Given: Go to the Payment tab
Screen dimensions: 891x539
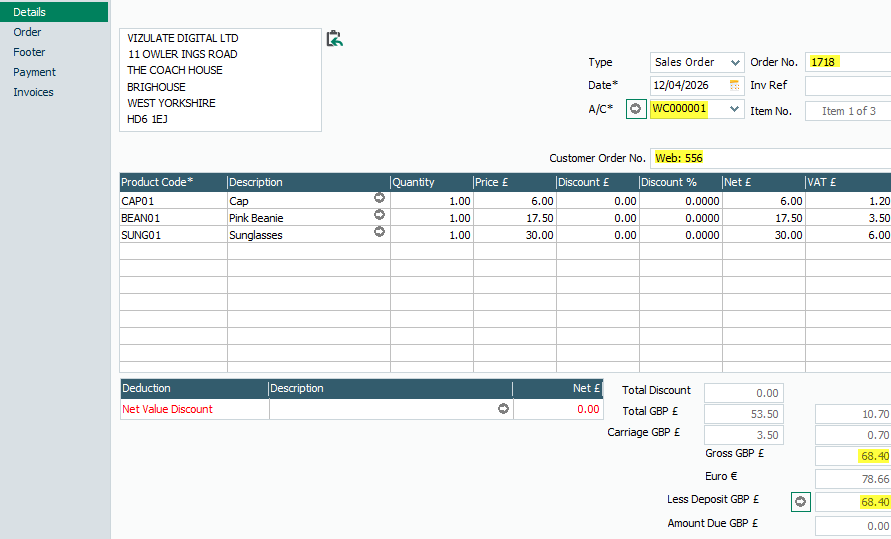Looking at the screenshot, I should [34, 72].
